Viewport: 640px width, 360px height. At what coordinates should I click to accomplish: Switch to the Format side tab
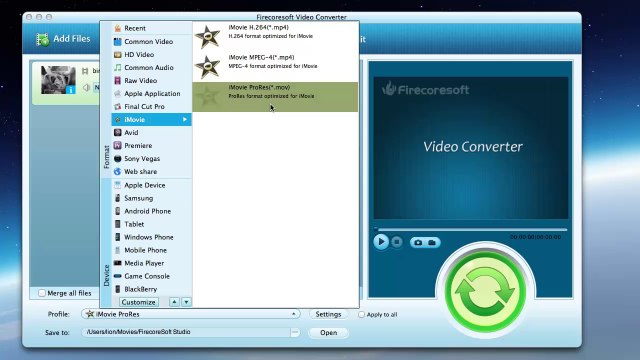pyautogui.click(x=107, y=157)
